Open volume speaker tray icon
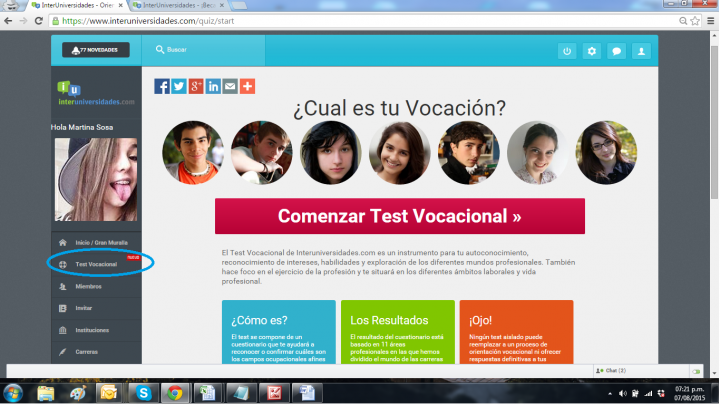Screen dimensions: 720x405 (623, 394)
